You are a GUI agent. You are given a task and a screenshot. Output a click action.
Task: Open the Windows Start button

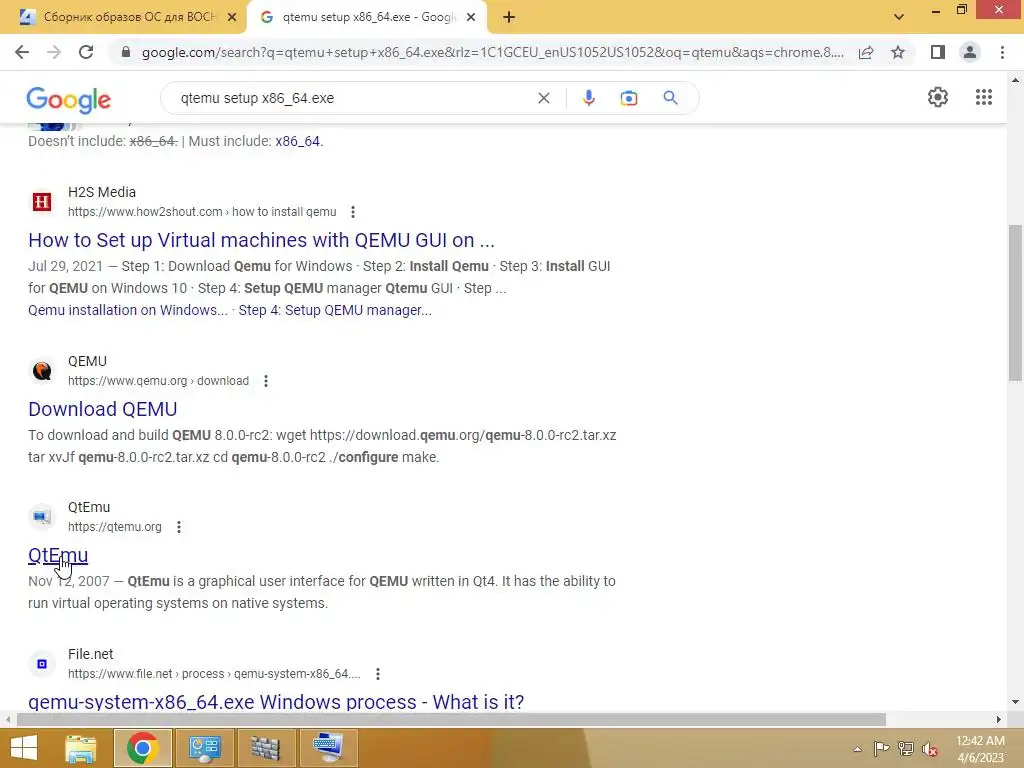pos(24,748)
